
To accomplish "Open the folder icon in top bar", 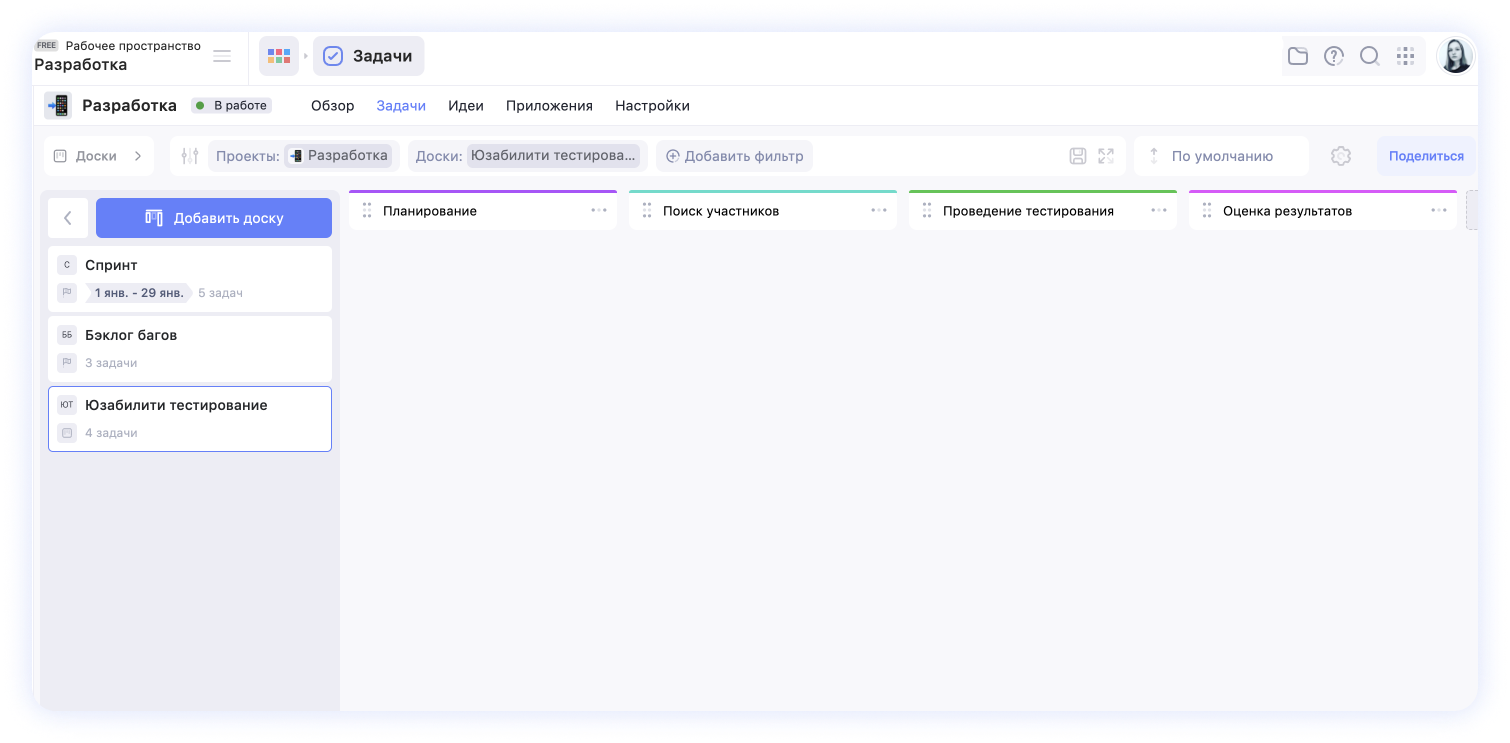I will pyautogui.click(x=1298, y=57).
